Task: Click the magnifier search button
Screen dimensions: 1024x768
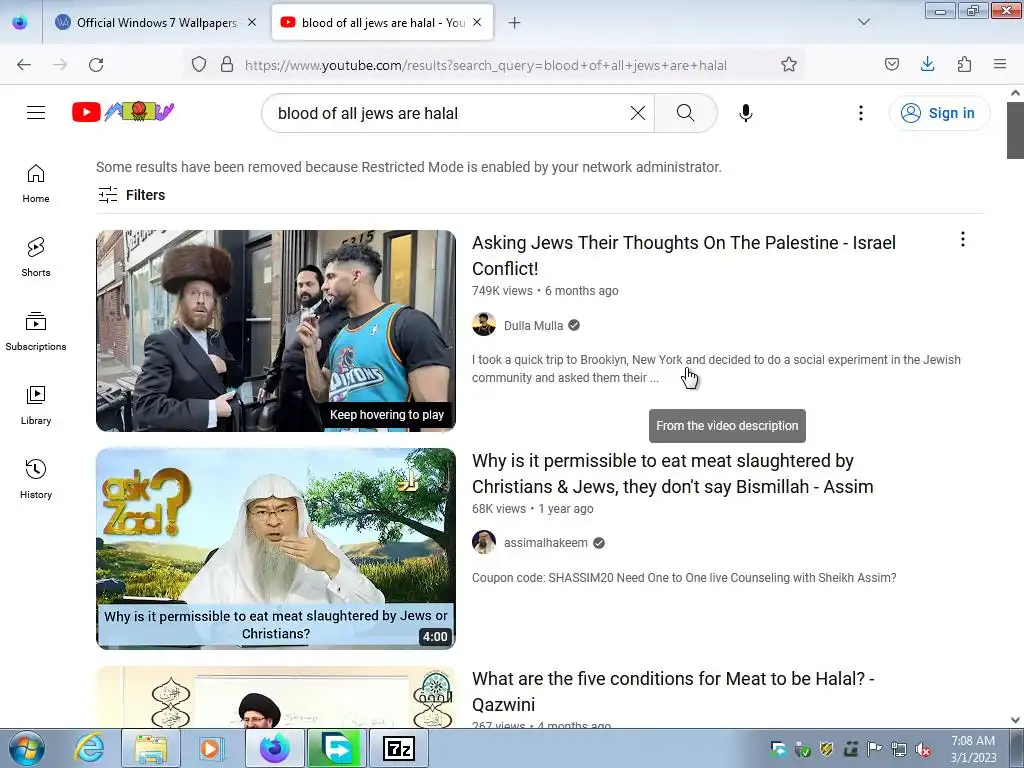Action: [686, 113]
